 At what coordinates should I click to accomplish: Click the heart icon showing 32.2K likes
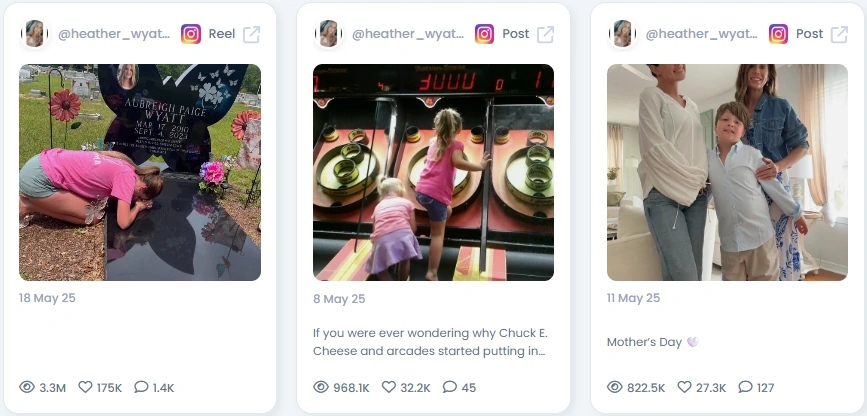point(389,387)
